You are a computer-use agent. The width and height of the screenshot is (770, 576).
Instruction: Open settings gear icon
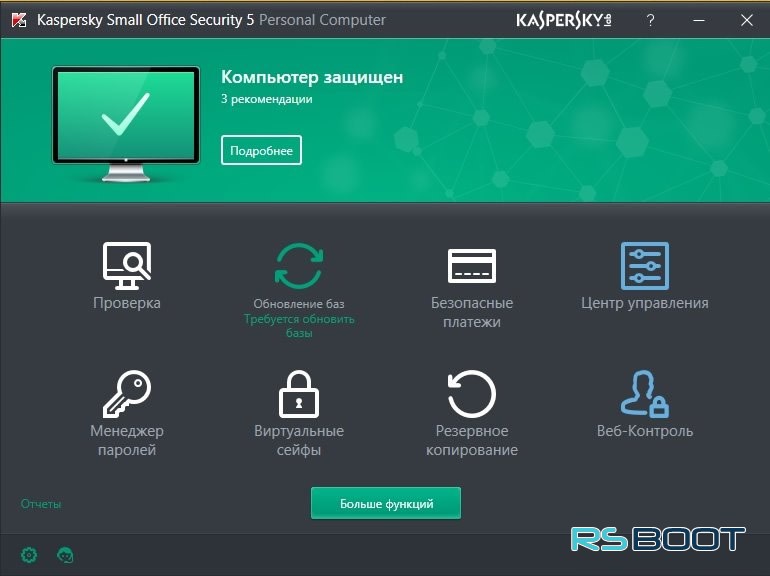pos(29,555)
